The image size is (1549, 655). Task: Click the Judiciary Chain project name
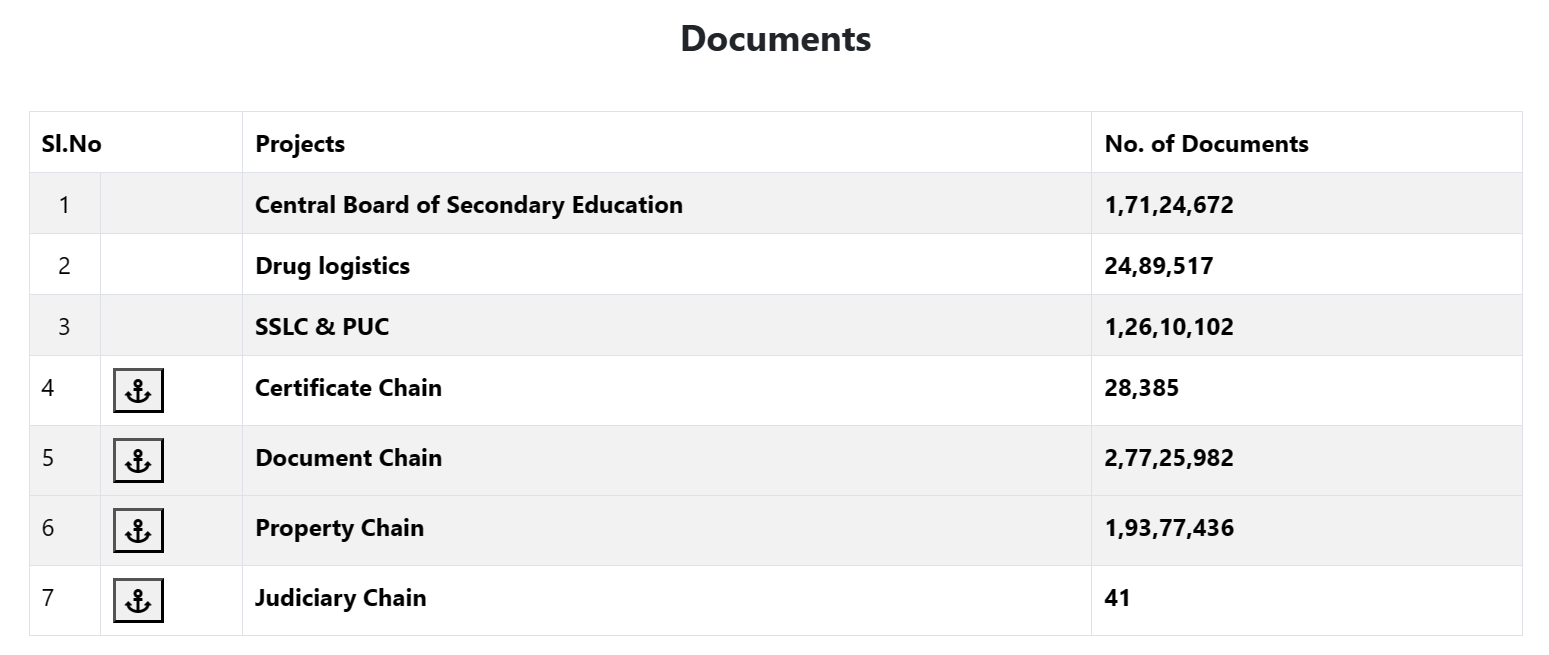[340, 598]
